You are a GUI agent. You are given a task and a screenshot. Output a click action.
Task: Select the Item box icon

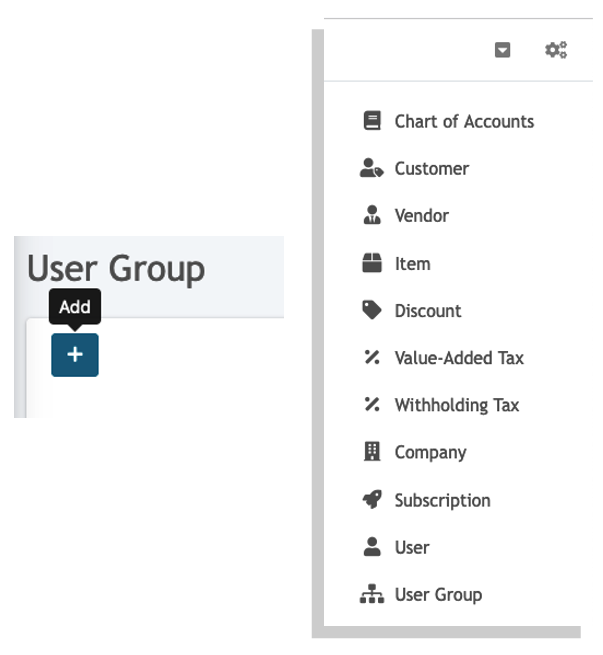372,263
